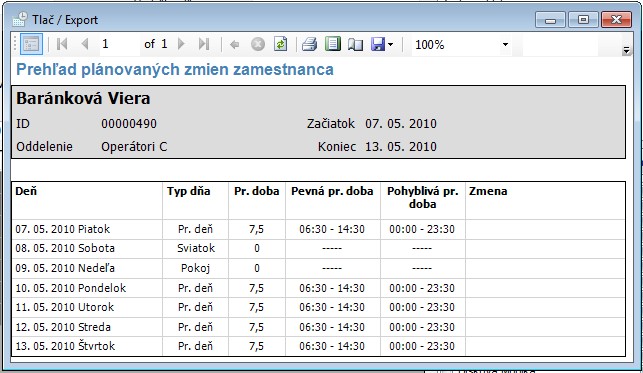This screenshot has height=373, width=643.
Task: Click the export save disk icon
Action: click(378, 44)
